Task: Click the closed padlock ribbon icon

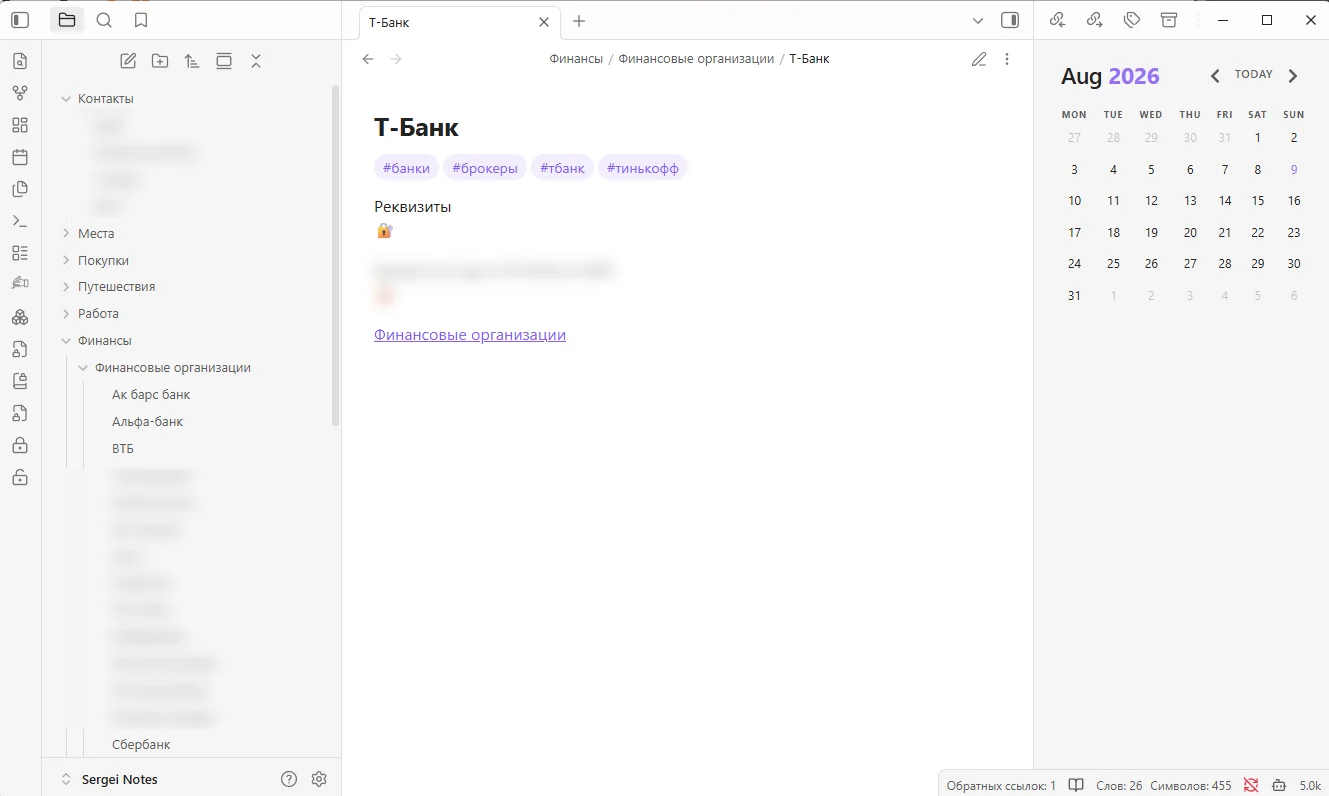Action: point(20,445)
